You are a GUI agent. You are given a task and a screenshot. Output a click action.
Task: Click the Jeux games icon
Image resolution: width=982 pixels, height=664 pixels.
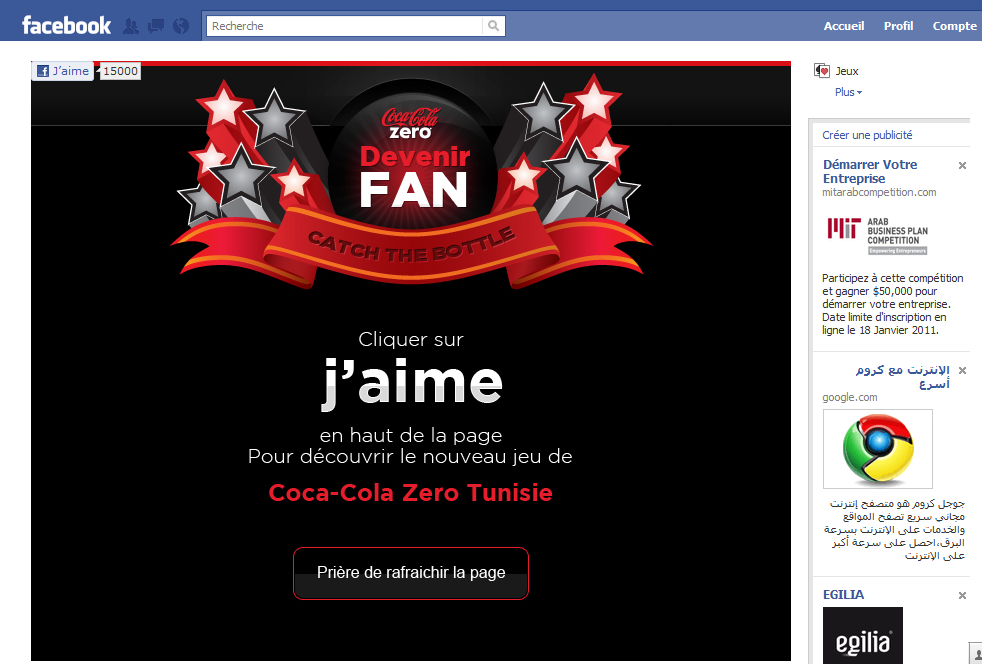pos(822,71)
